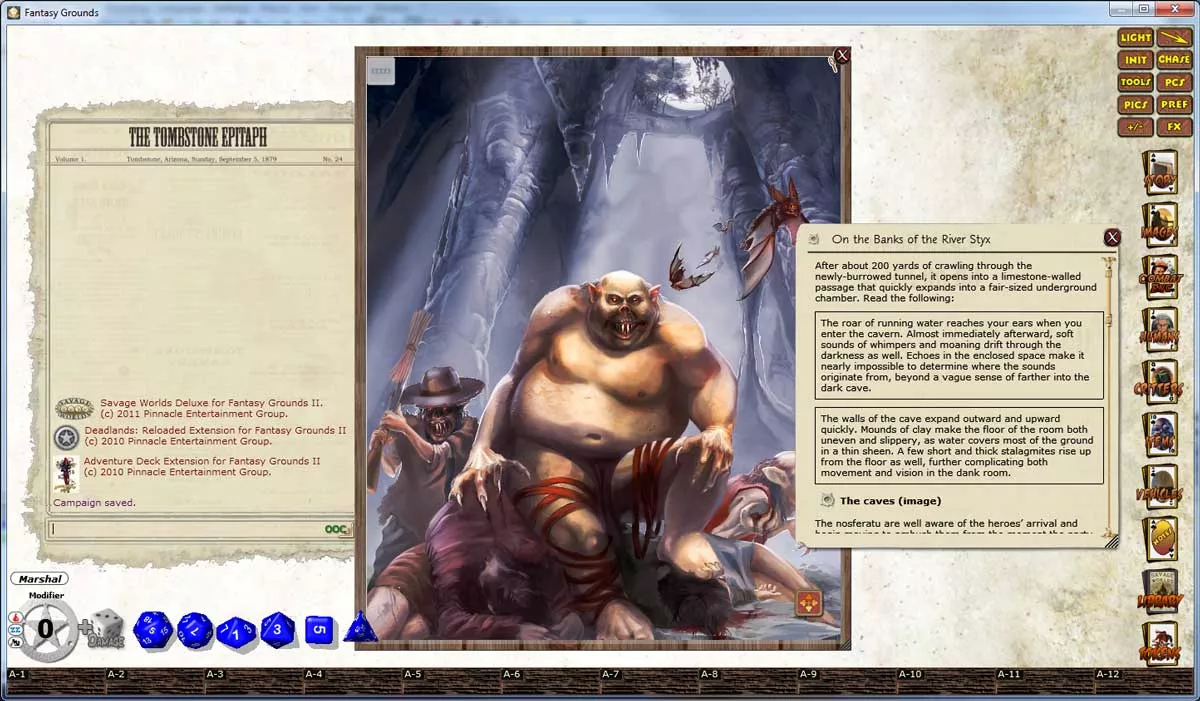Open the FX effects button

1174,127
